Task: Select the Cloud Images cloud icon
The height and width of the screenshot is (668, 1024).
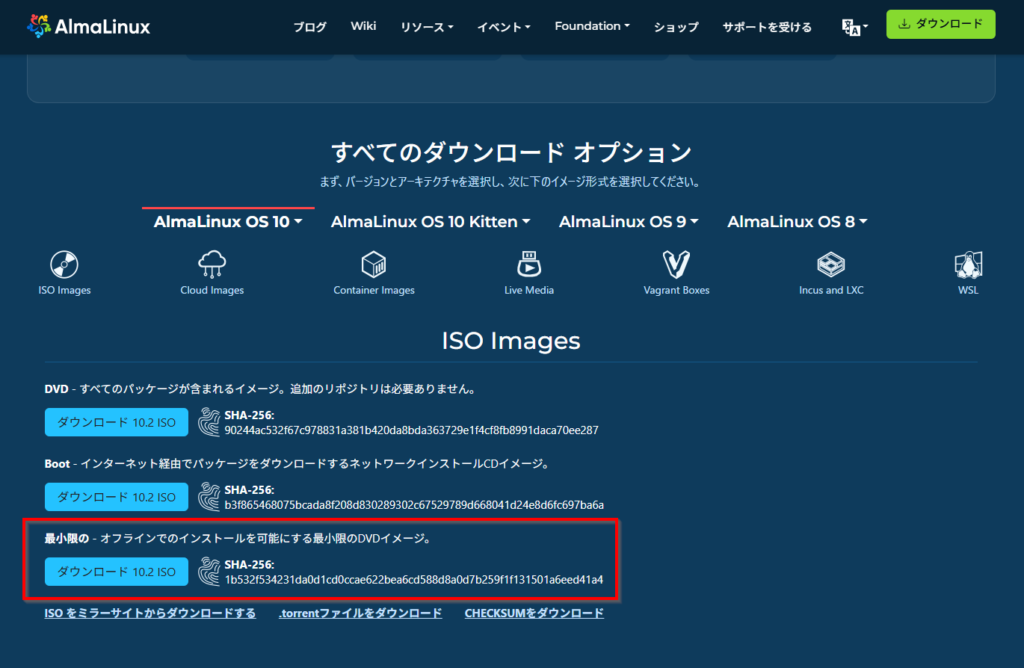Action: [x=212, y=264]
